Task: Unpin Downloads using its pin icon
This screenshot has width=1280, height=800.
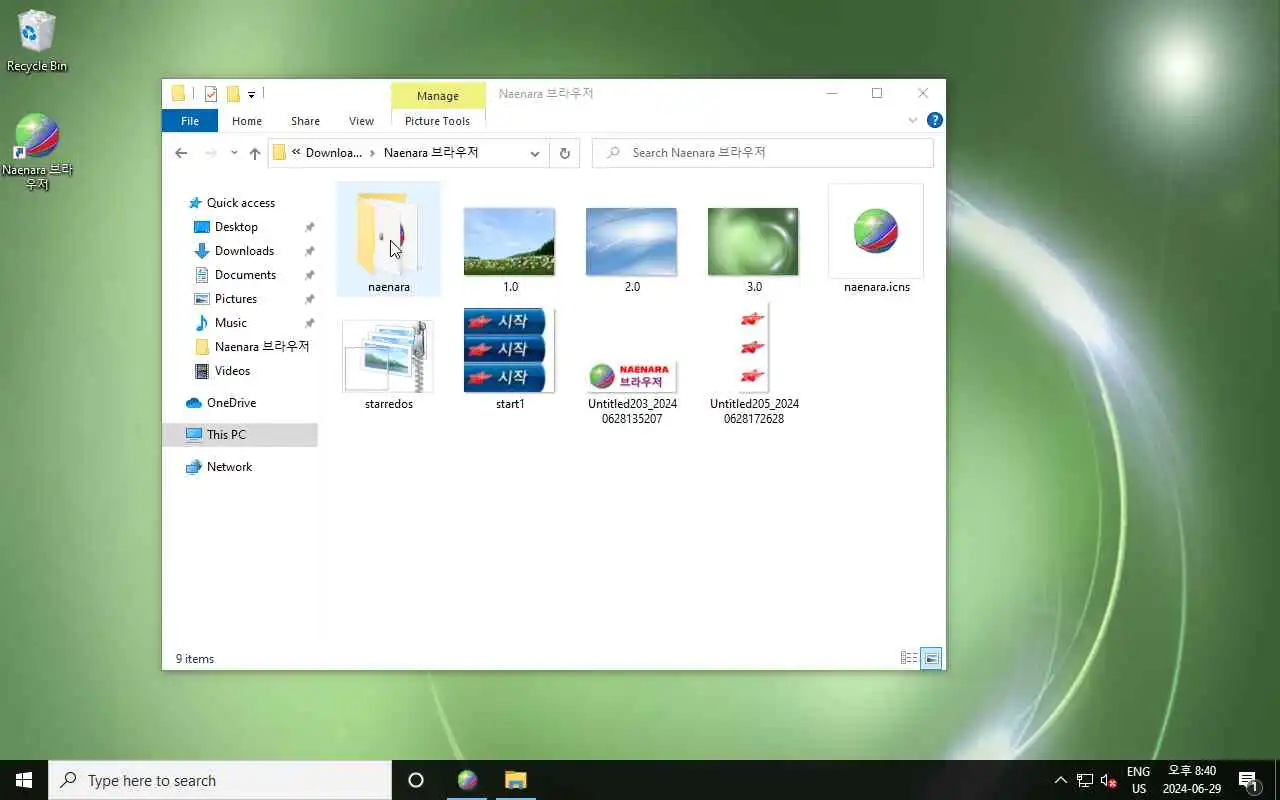Action: coord(310,251)
